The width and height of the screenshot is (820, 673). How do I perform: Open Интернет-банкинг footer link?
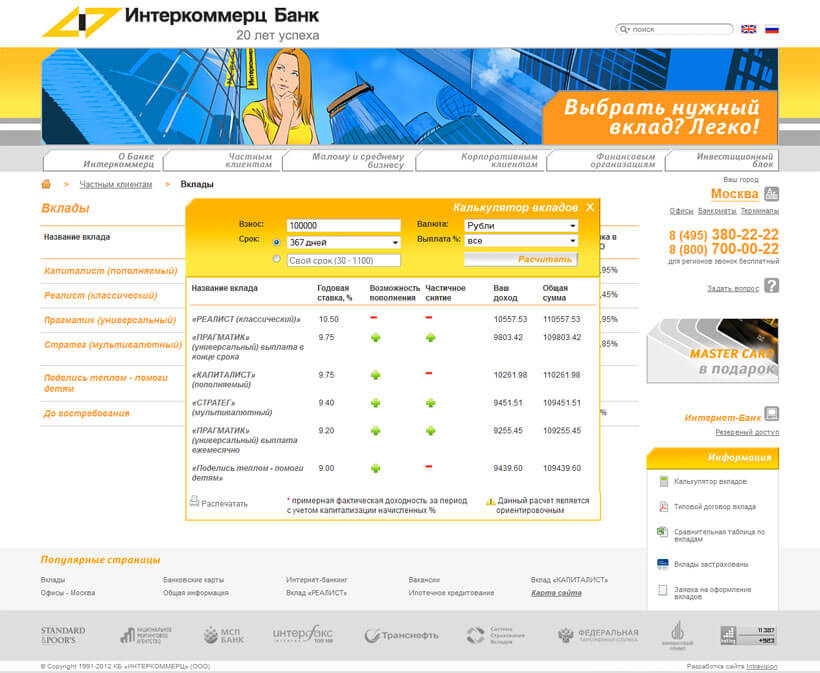pos(316,580)
